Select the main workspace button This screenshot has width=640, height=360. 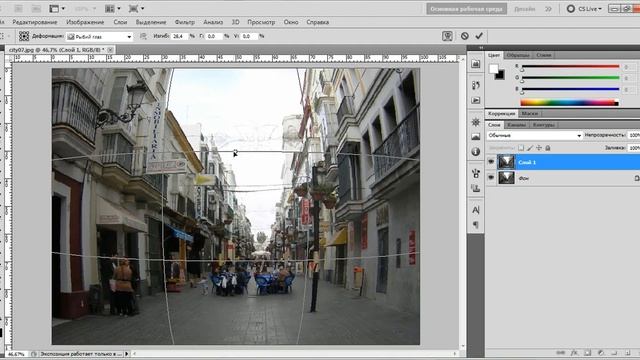tap(467, 9)
